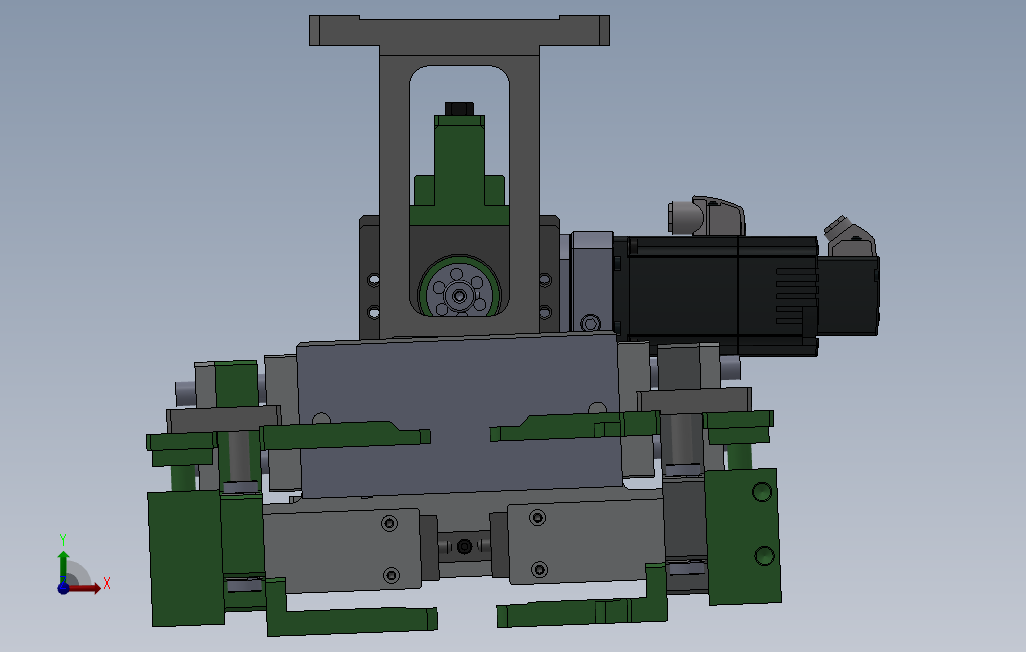Pick the black screw on the bottom center coupling

465,546
